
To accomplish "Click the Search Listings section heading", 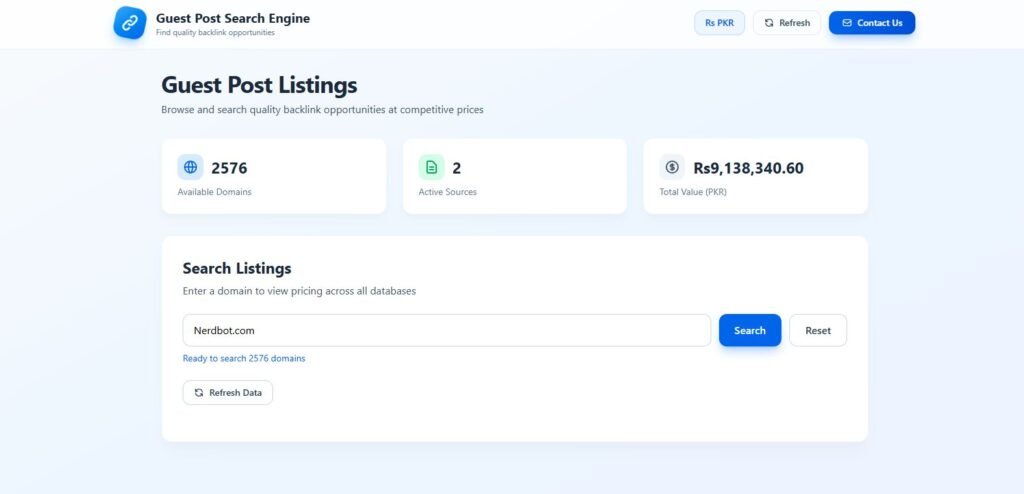I will tap(237, 268).
